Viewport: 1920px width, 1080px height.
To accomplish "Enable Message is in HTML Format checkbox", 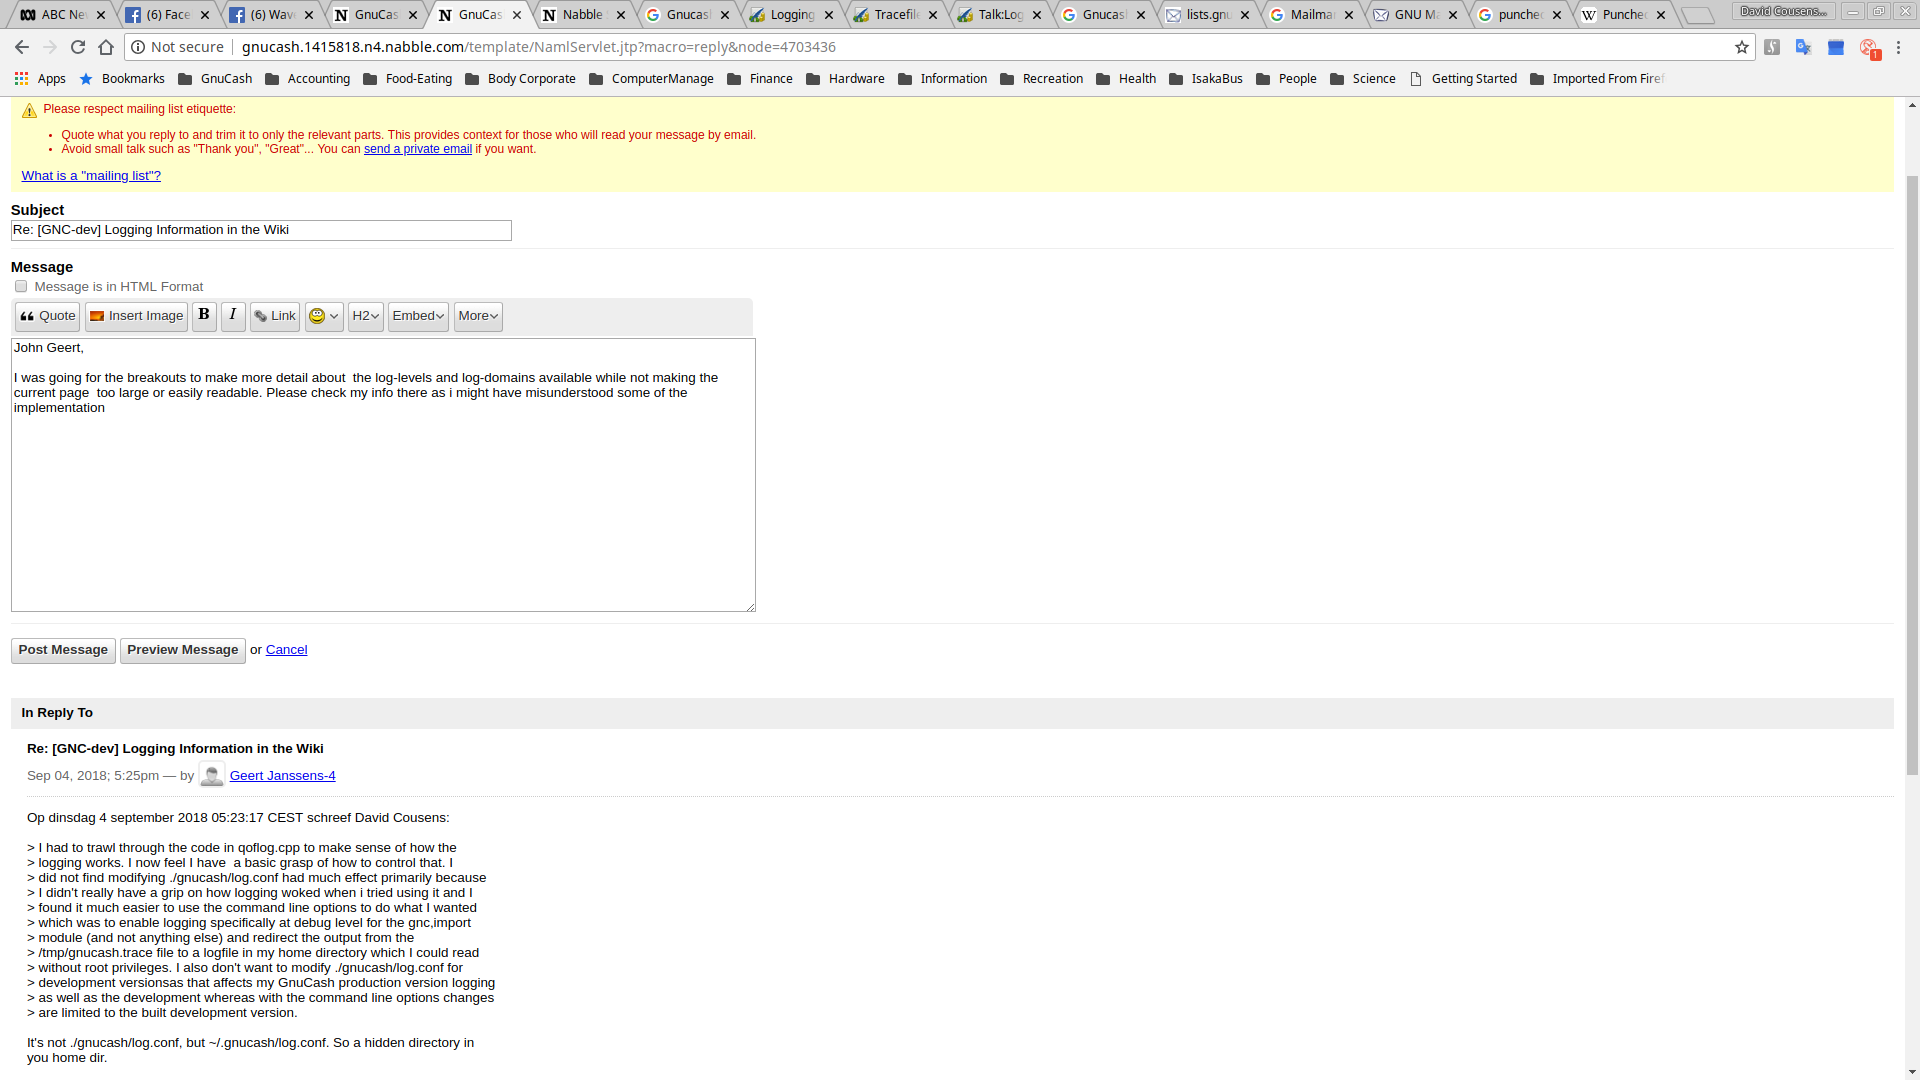I will [x=21, y=287].
